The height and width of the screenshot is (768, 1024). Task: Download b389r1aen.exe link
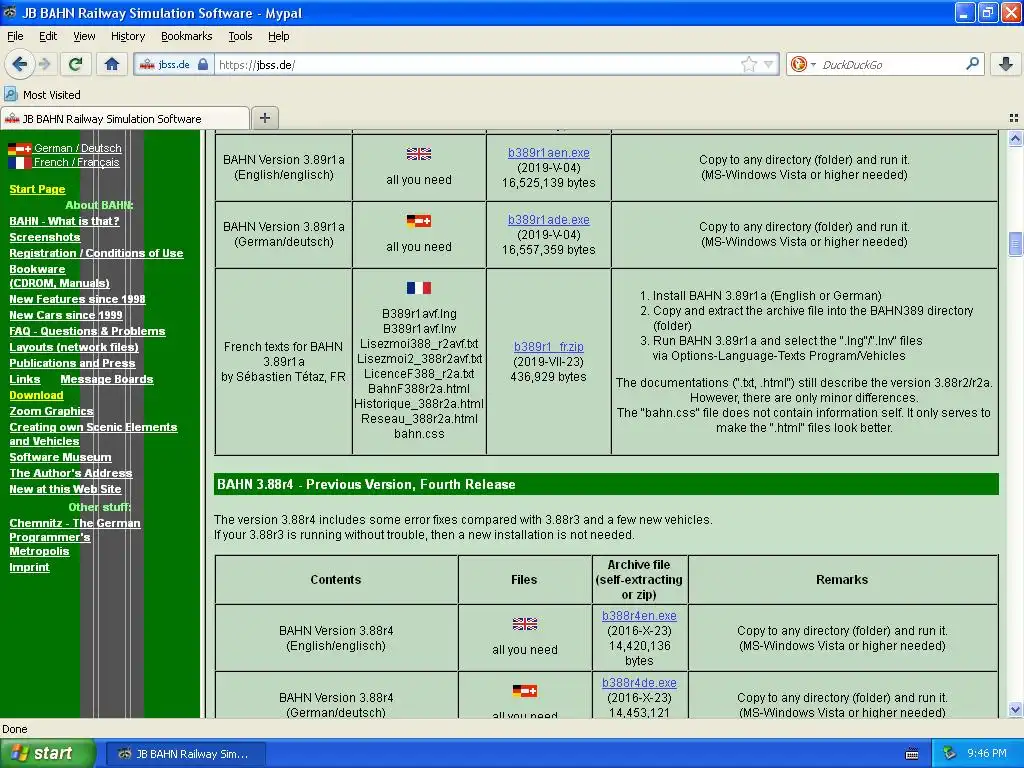click(549, 153)
